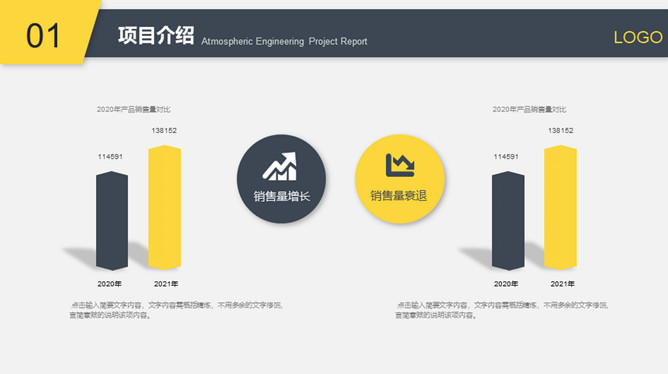The width and height of the screenshot is (668, 374).
Task: Click the yellow 01 section number
Action: click(43, 36)
